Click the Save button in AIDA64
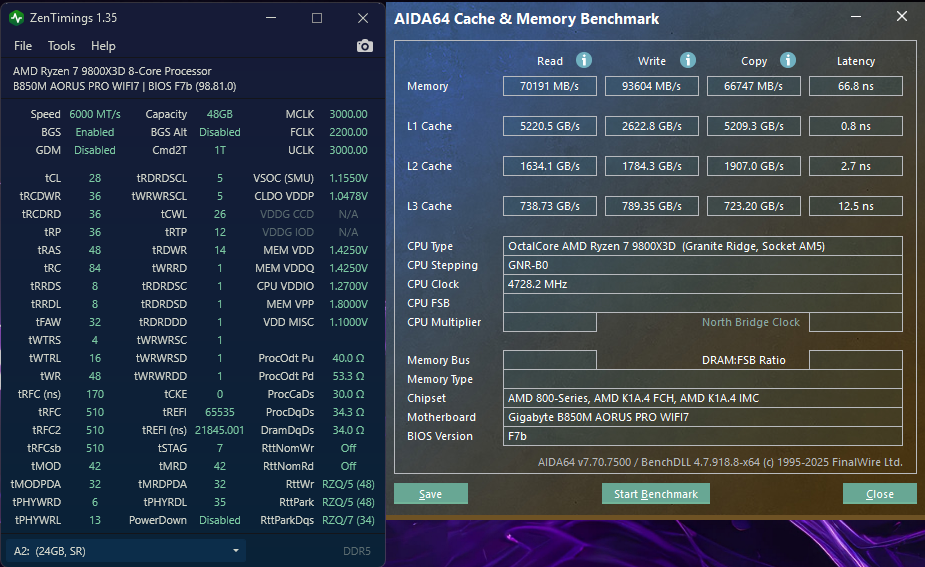Screen dimensions: 925x567 (x=431, y=494)
